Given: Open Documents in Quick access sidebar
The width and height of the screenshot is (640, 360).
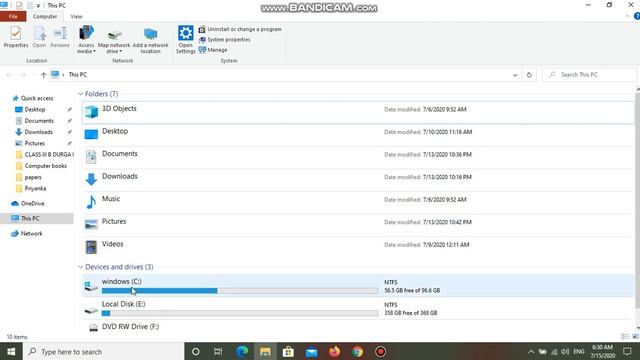Looking at the screenshot, I should (39, 121).
